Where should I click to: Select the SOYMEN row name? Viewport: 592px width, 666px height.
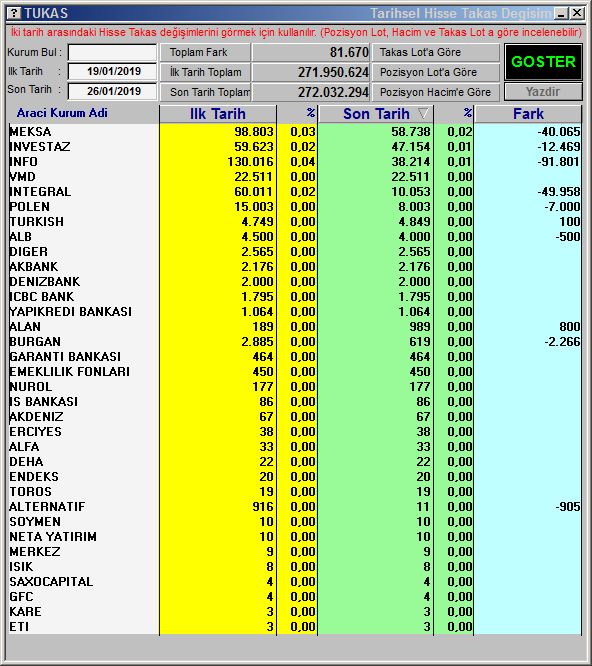pos(35,522)
